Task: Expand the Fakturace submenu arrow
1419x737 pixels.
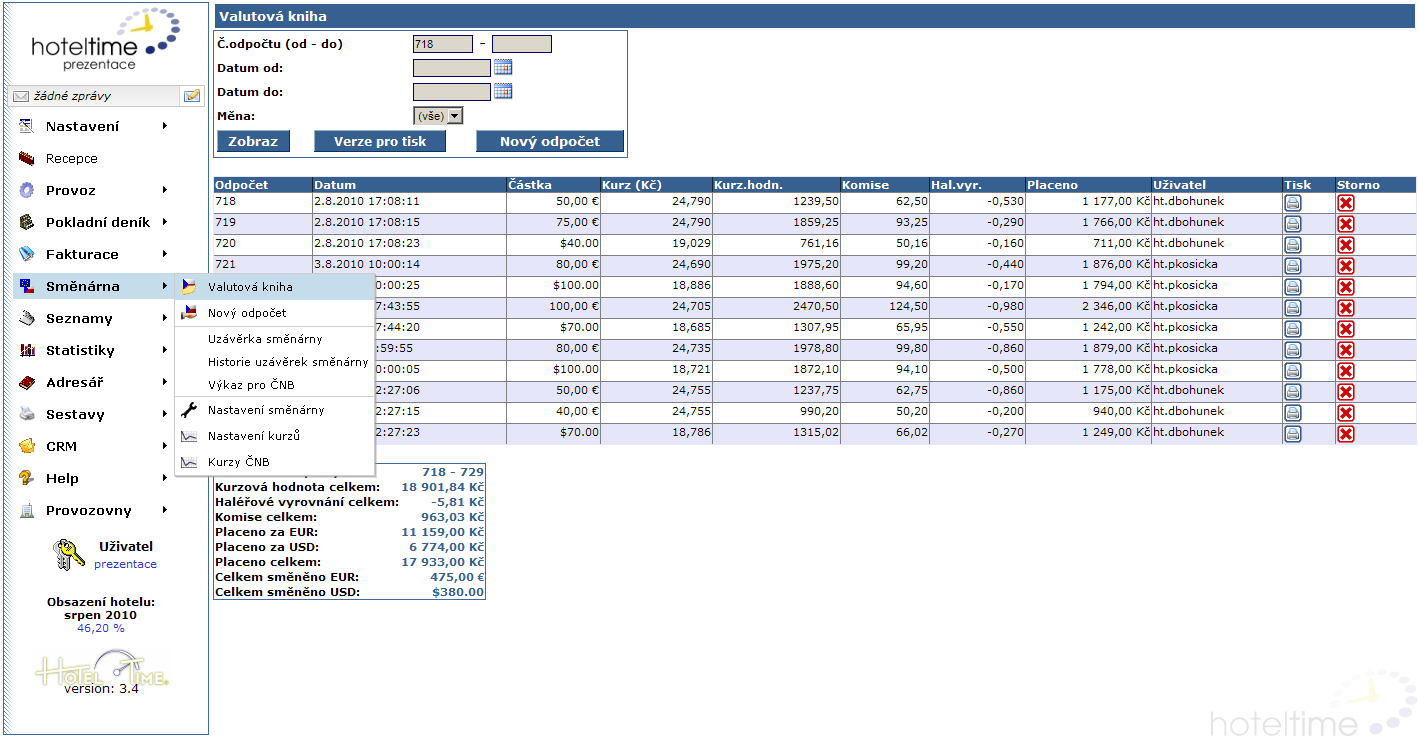Action: pos(164,254)
